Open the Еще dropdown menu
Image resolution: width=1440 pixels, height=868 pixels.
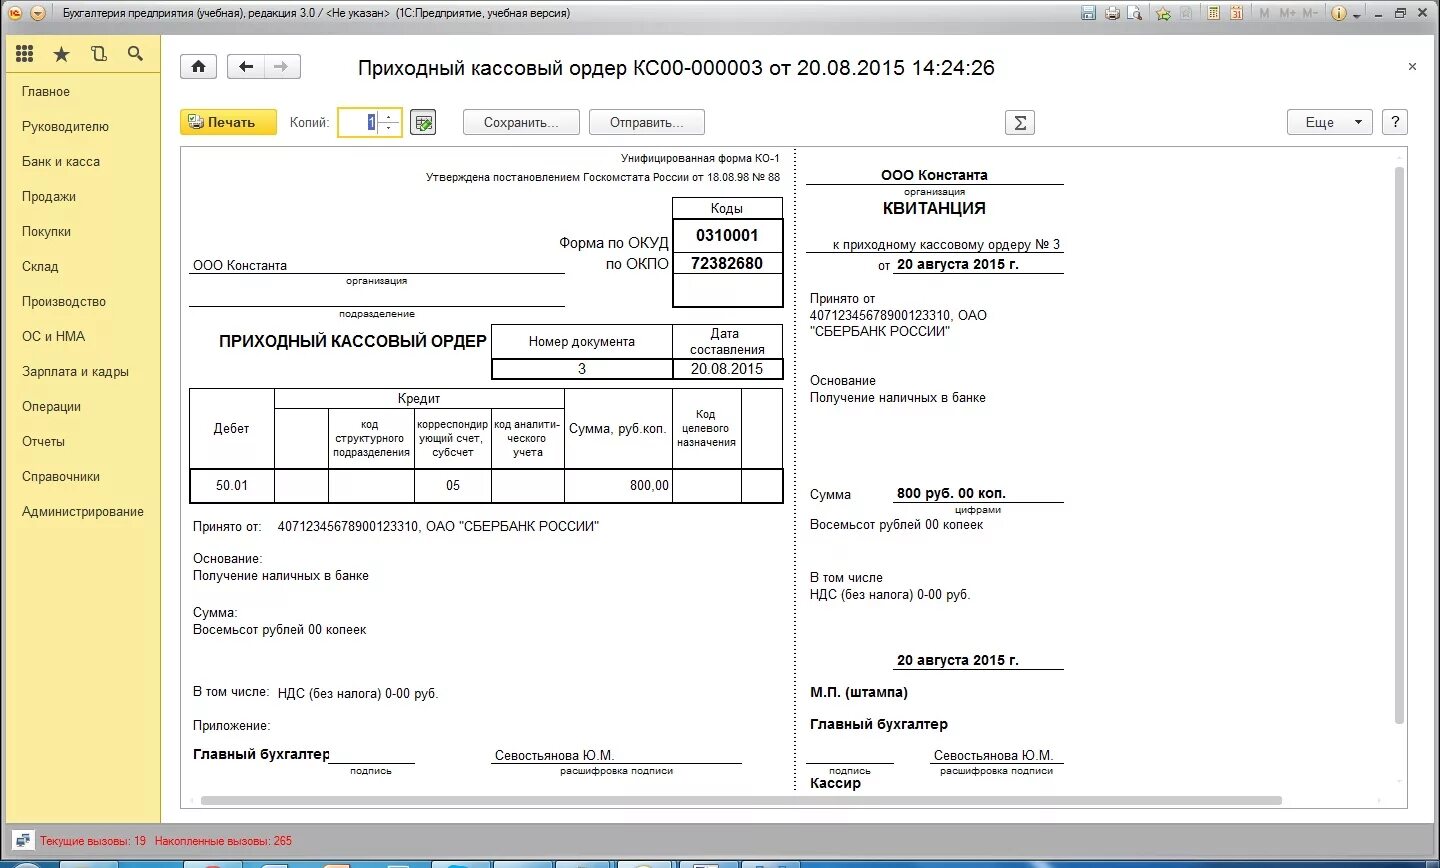1329,122
